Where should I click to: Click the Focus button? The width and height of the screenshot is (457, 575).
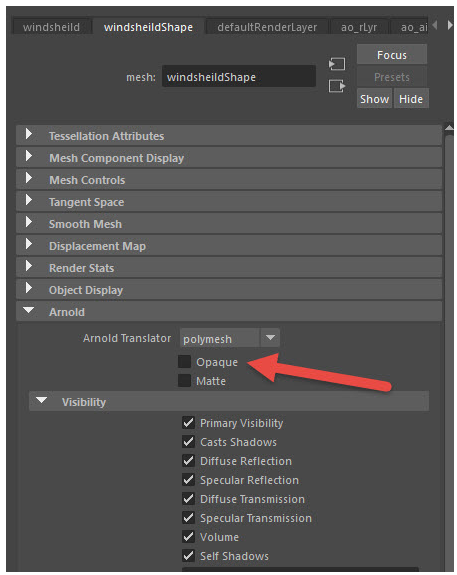click(392, 55)
